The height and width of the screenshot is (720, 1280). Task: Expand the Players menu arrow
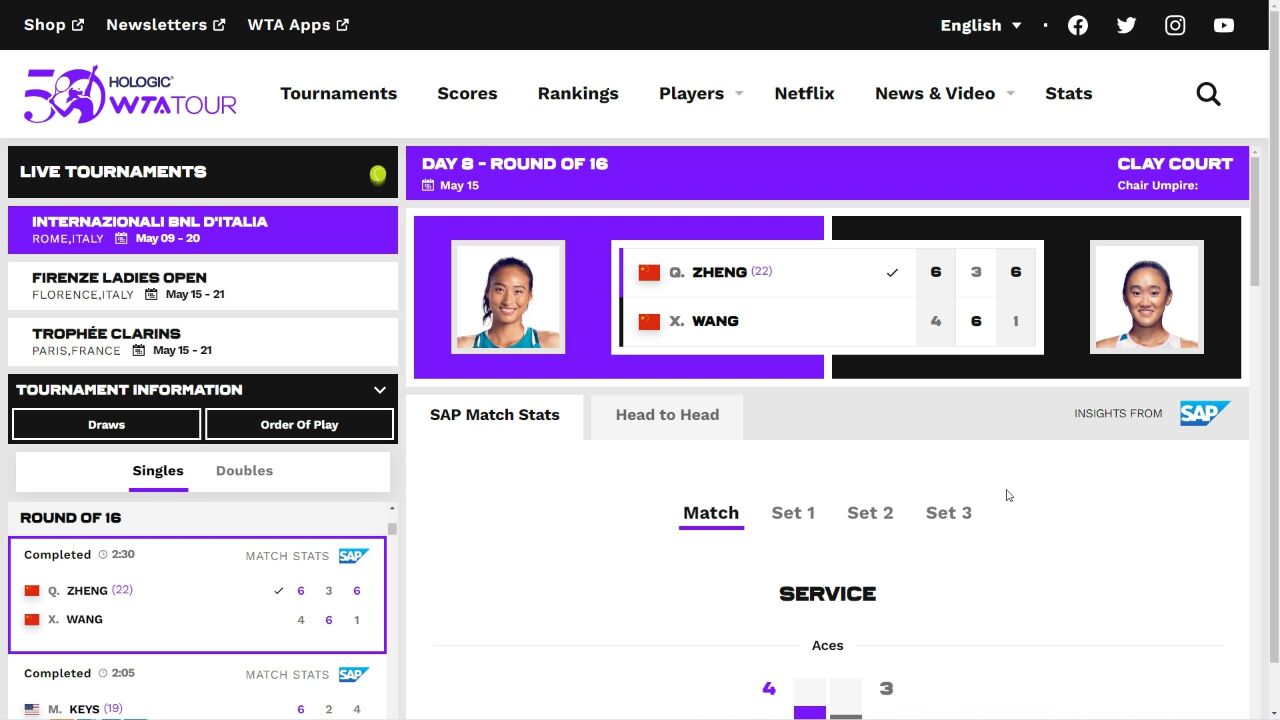coord(739,93)
